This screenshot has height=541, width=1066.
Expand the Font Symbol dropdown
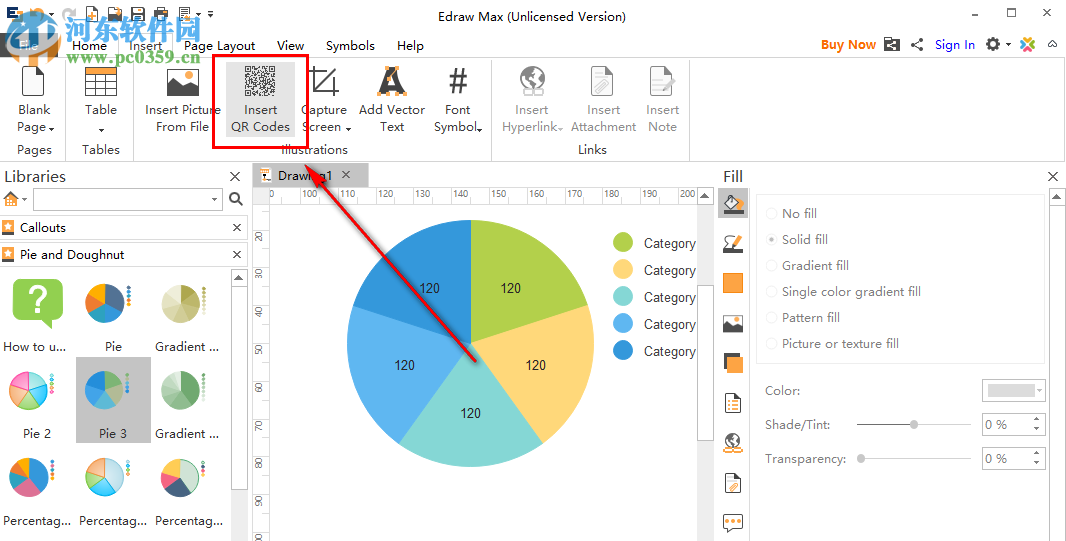tap(479, 129)
